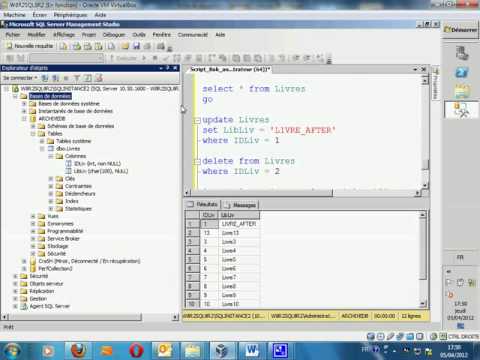Open the VirtualBox Périphériques menu

[70, 15]
